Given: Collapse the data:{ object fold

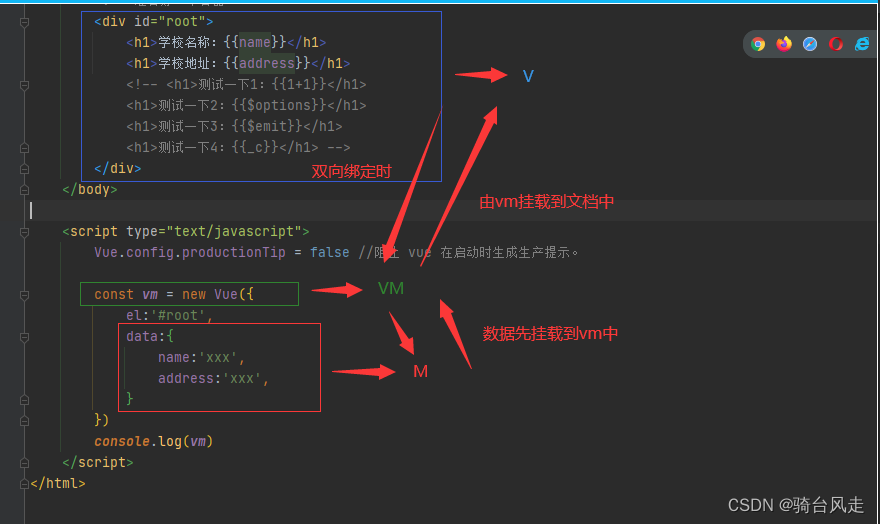Looking at the screenshot, I should point(24,337).
